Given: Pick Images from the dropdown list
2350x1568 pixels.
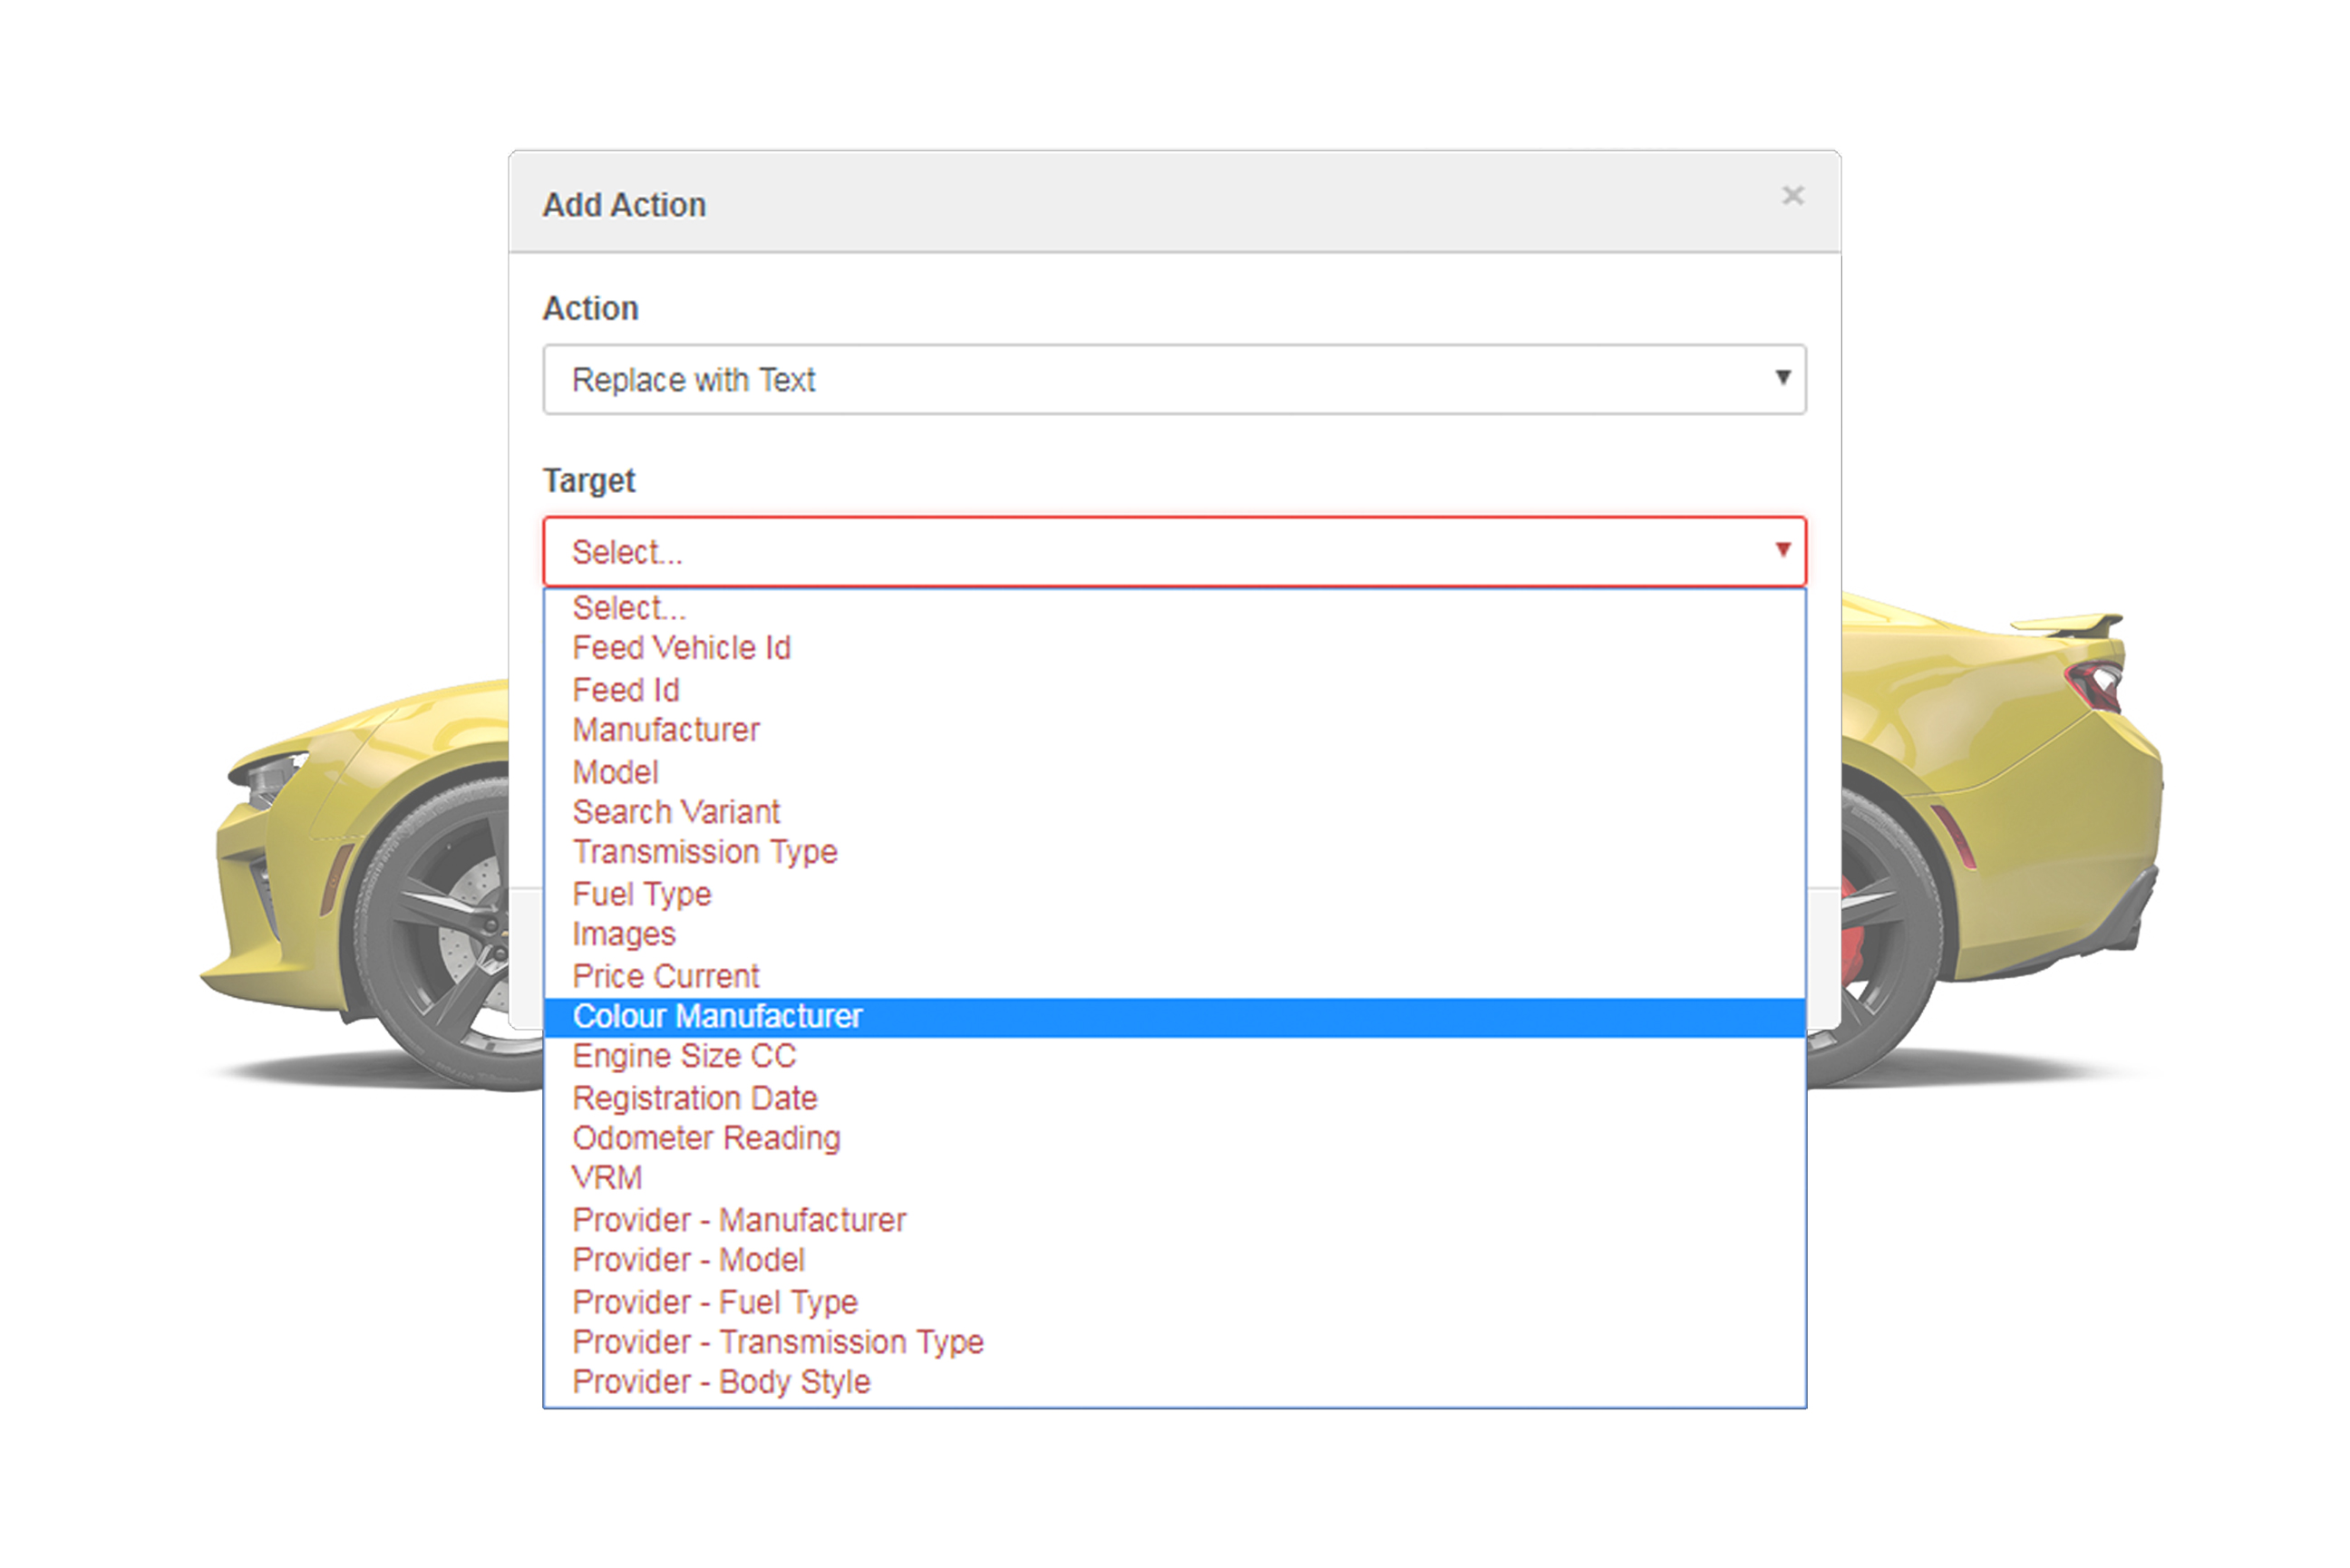Looking at the screenshot, I should pos(1174,934).
